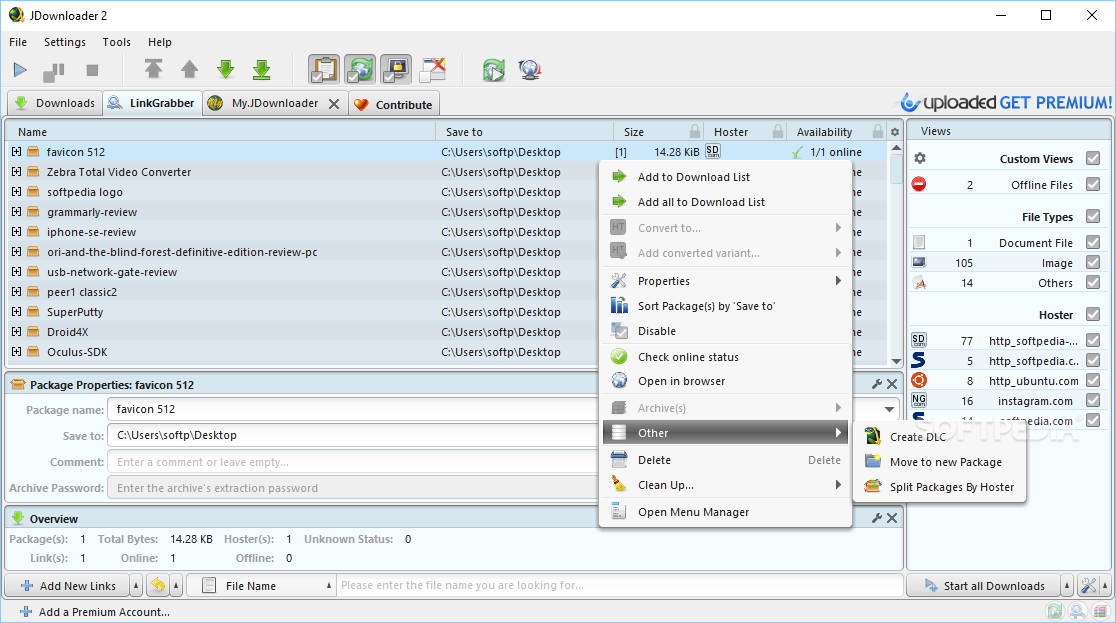This screenshot has width=1116, height=623.
Task: Open the File Name search type dropdown
Action: click(260, 585)
